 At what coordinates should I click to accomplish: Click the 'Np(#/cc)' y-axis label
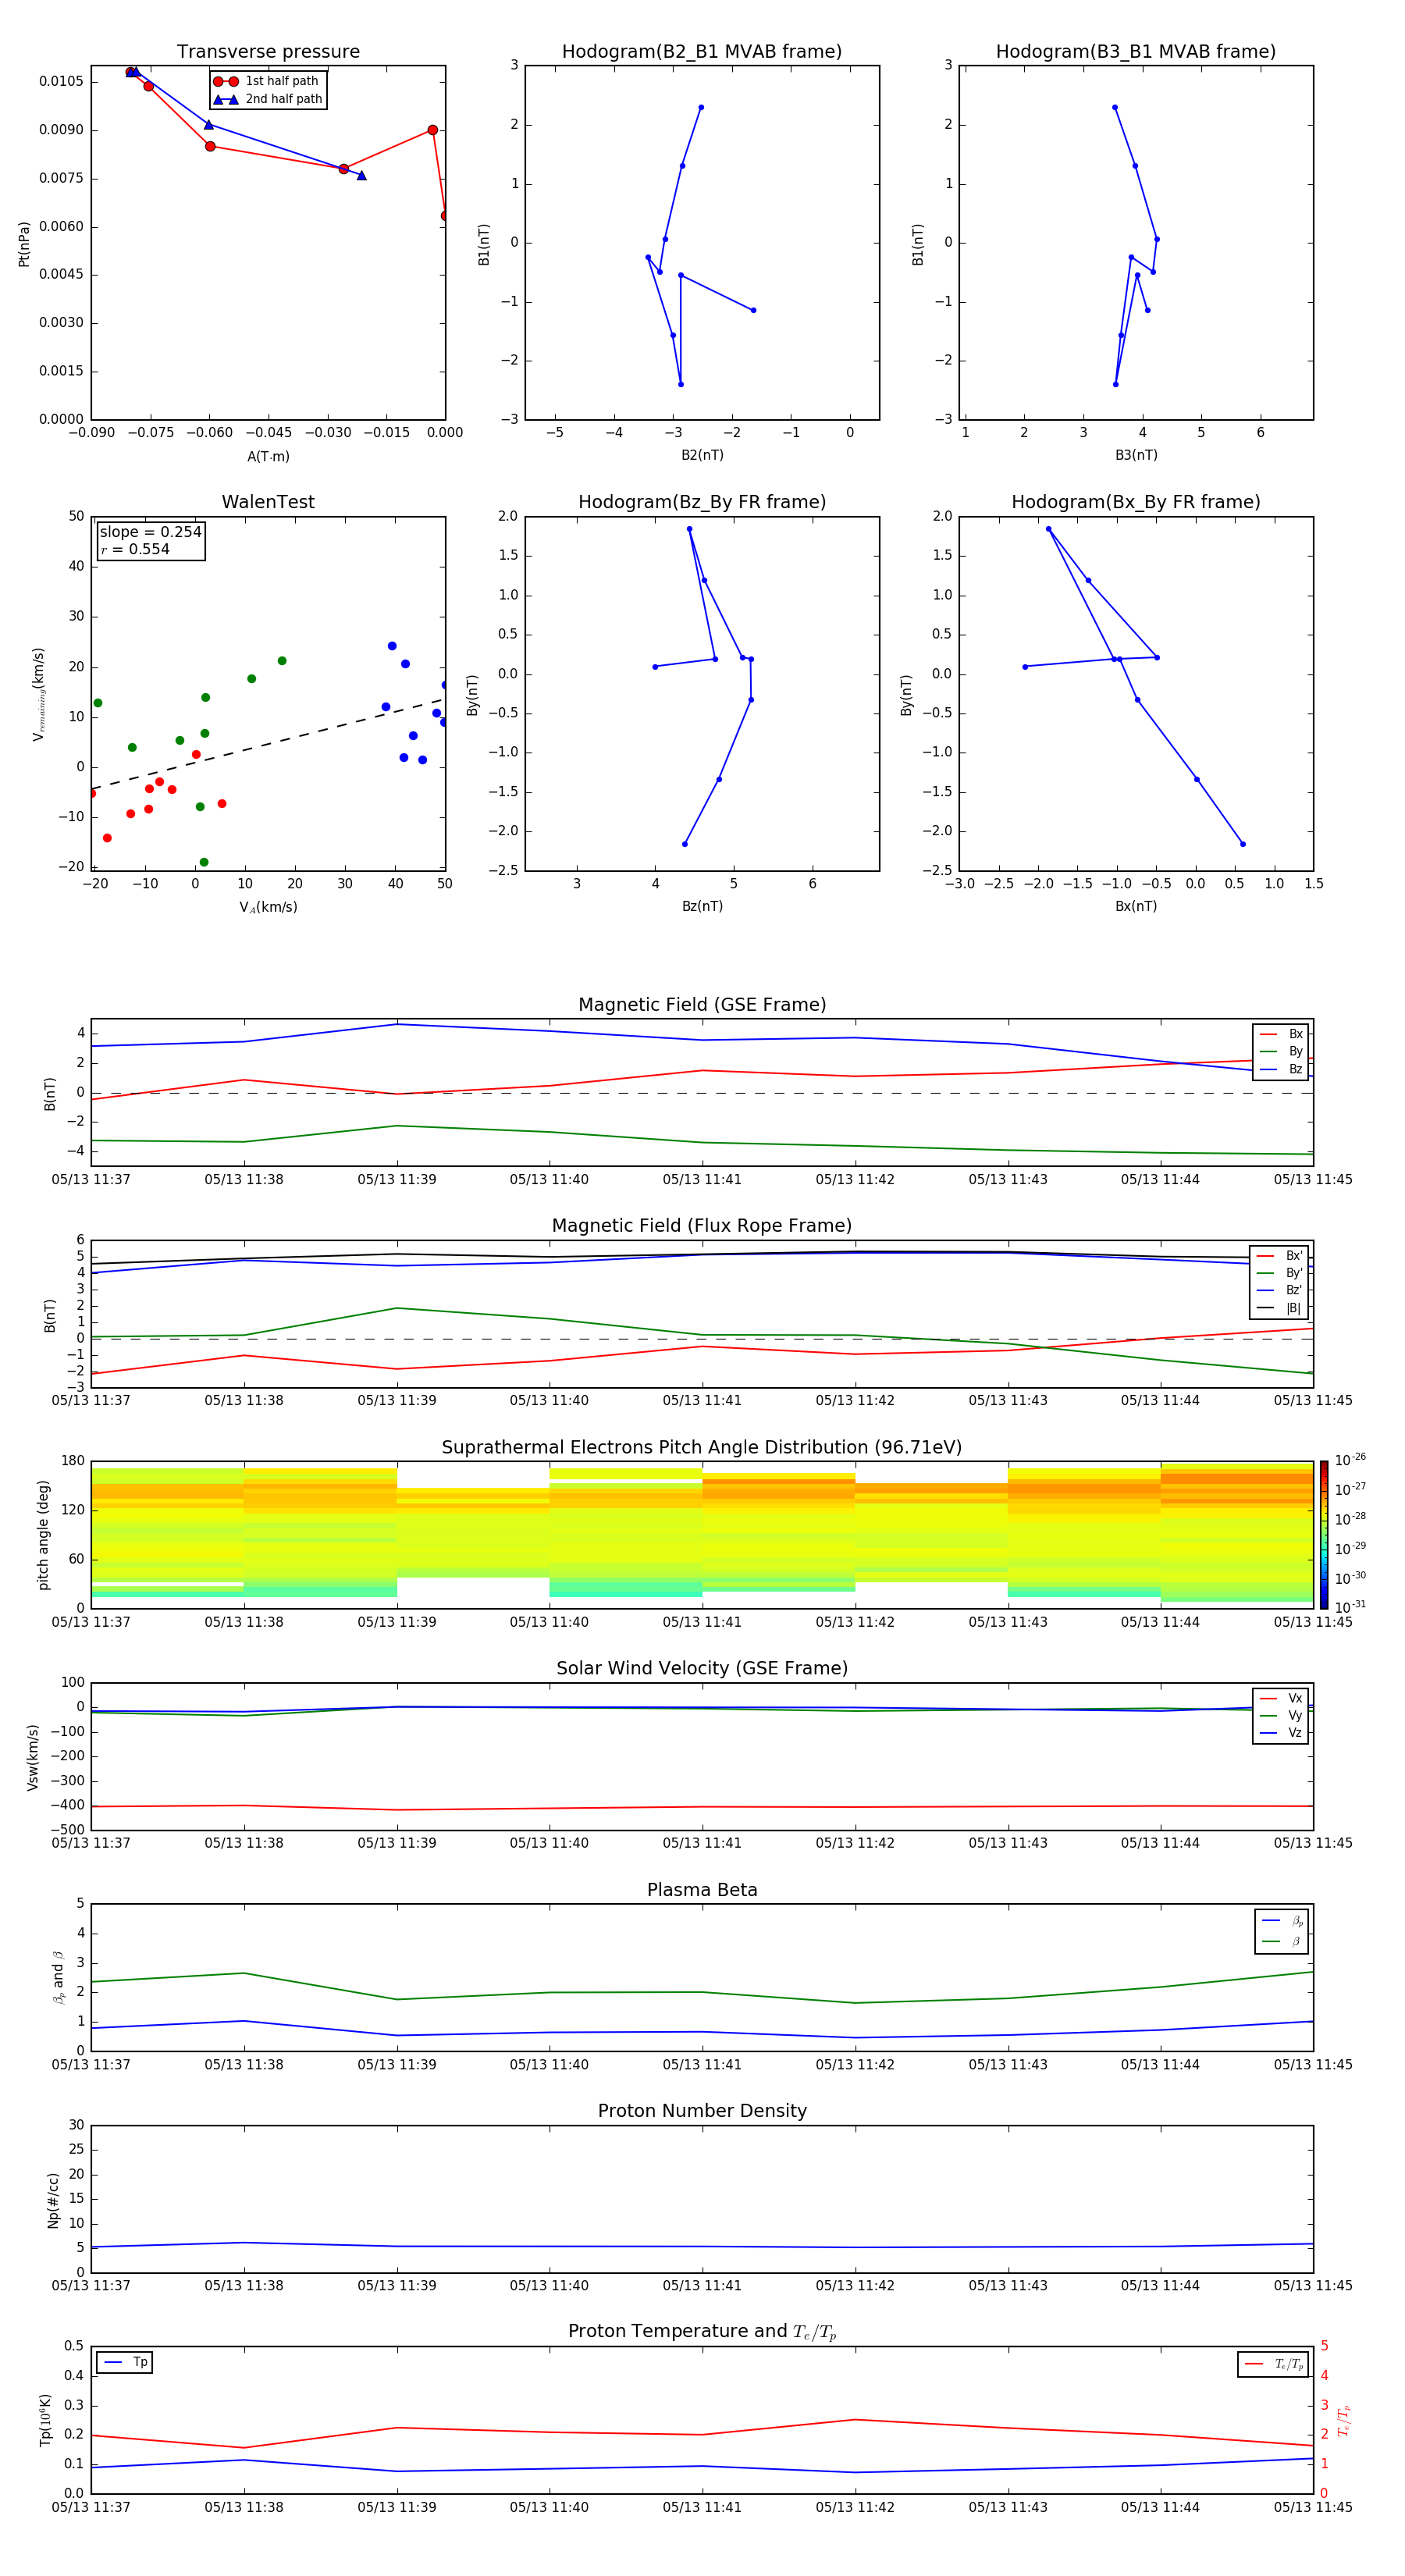[53, 2200]
